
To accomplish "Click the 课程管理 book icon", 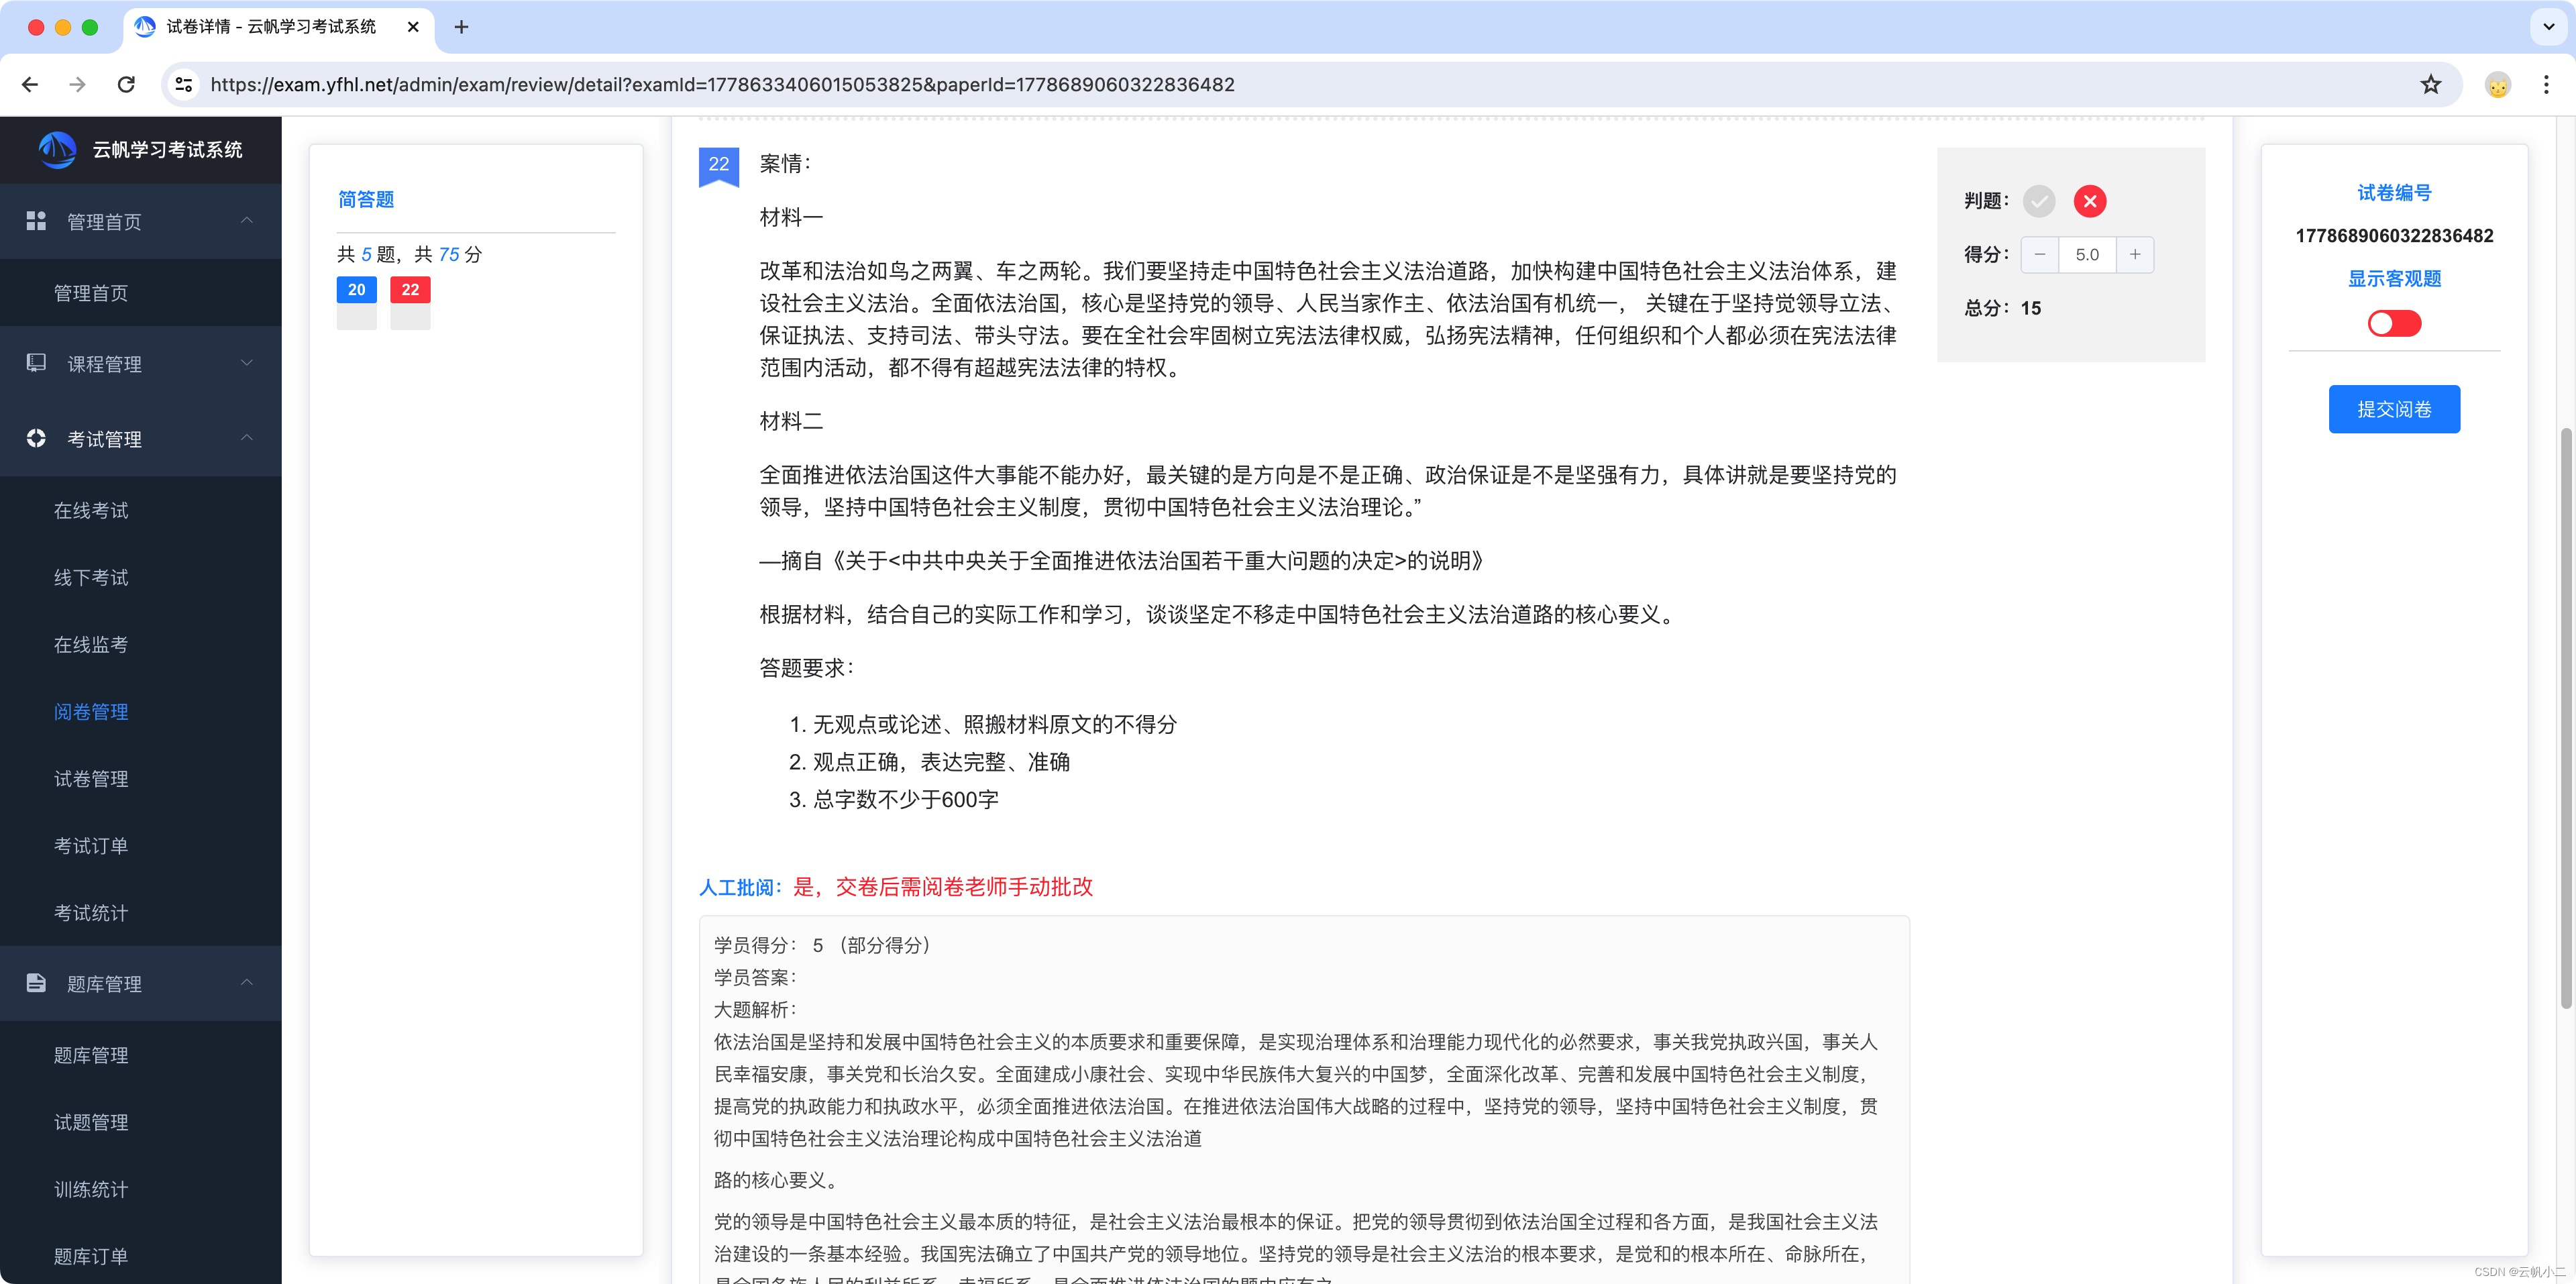I will click(36, 363).
